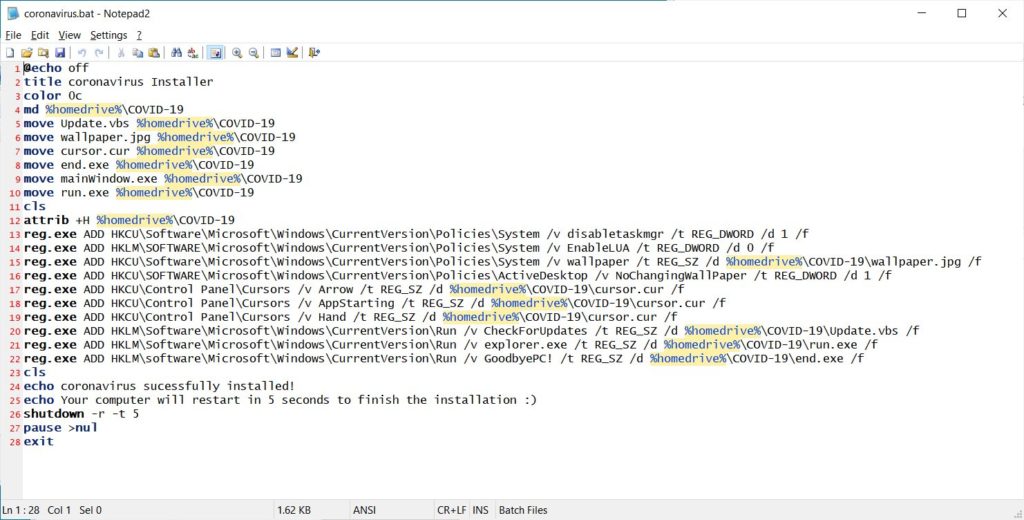
Task: Open the File menu
Action: tap(13, 35)
